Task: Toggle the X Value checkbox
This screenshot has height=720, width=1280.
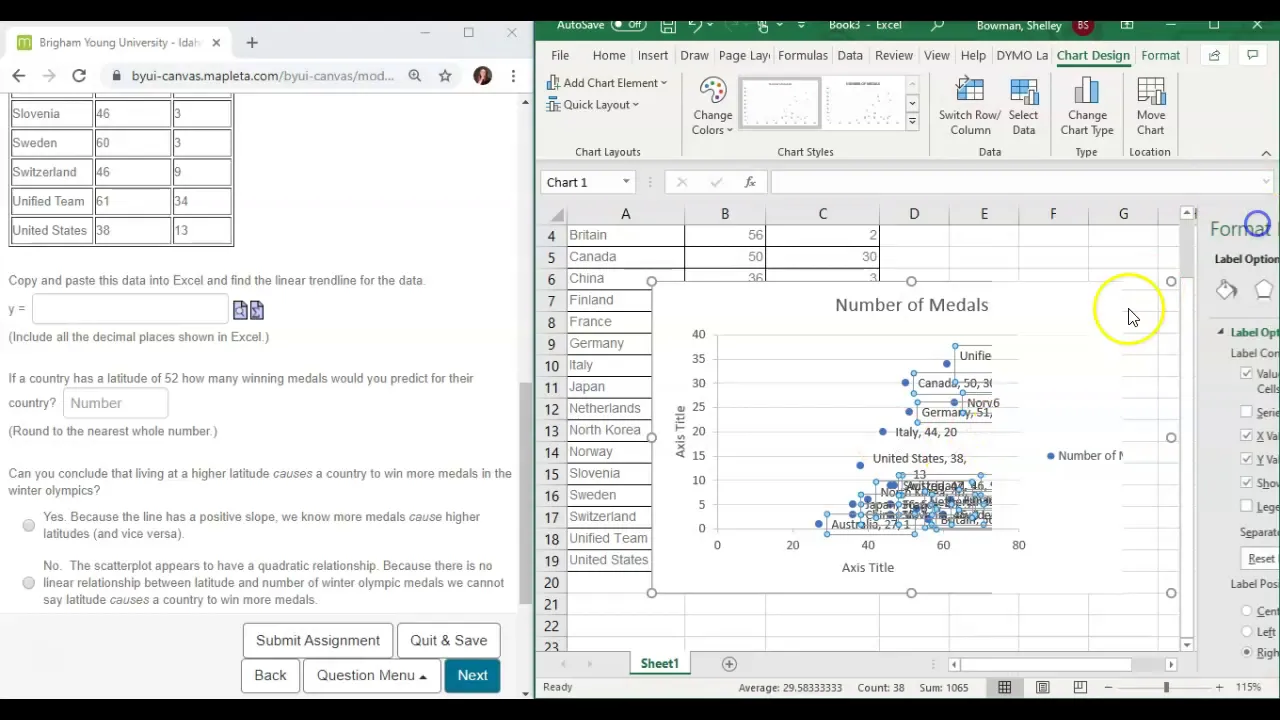Action: (x=1246, y=436)
